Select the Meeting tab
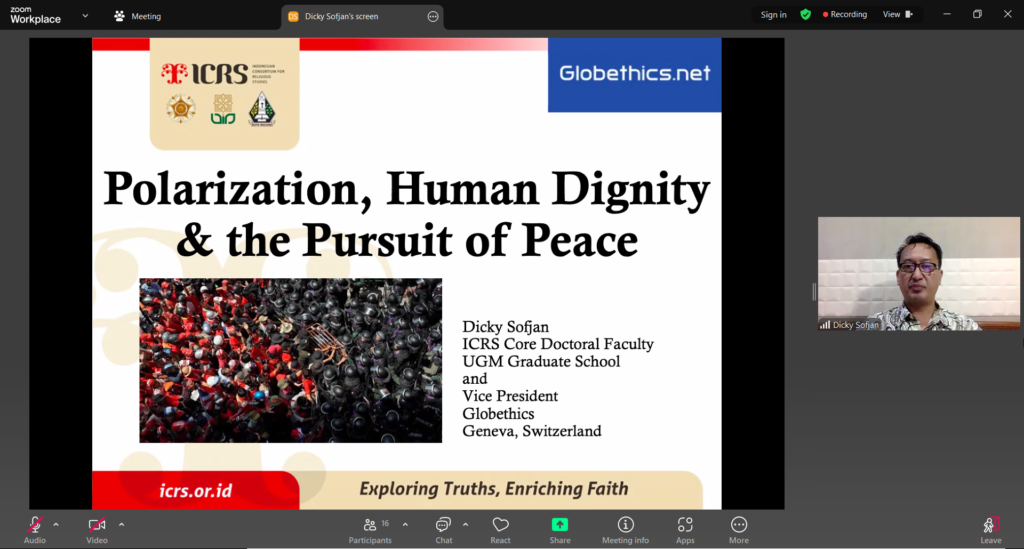Screen dimensions: 1024x549 coord(138,16)
